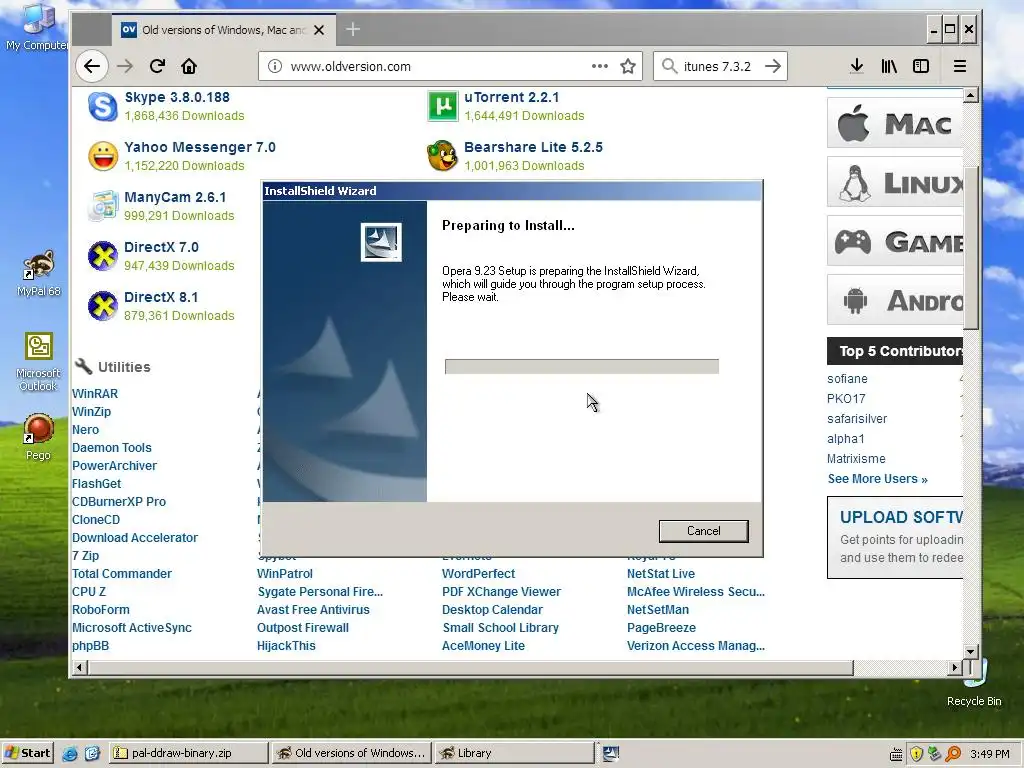Image resolution: width=1024 pixels, height=768 pixels.
Task: Open the Total Commander link
Action: [x=121, y=574]
